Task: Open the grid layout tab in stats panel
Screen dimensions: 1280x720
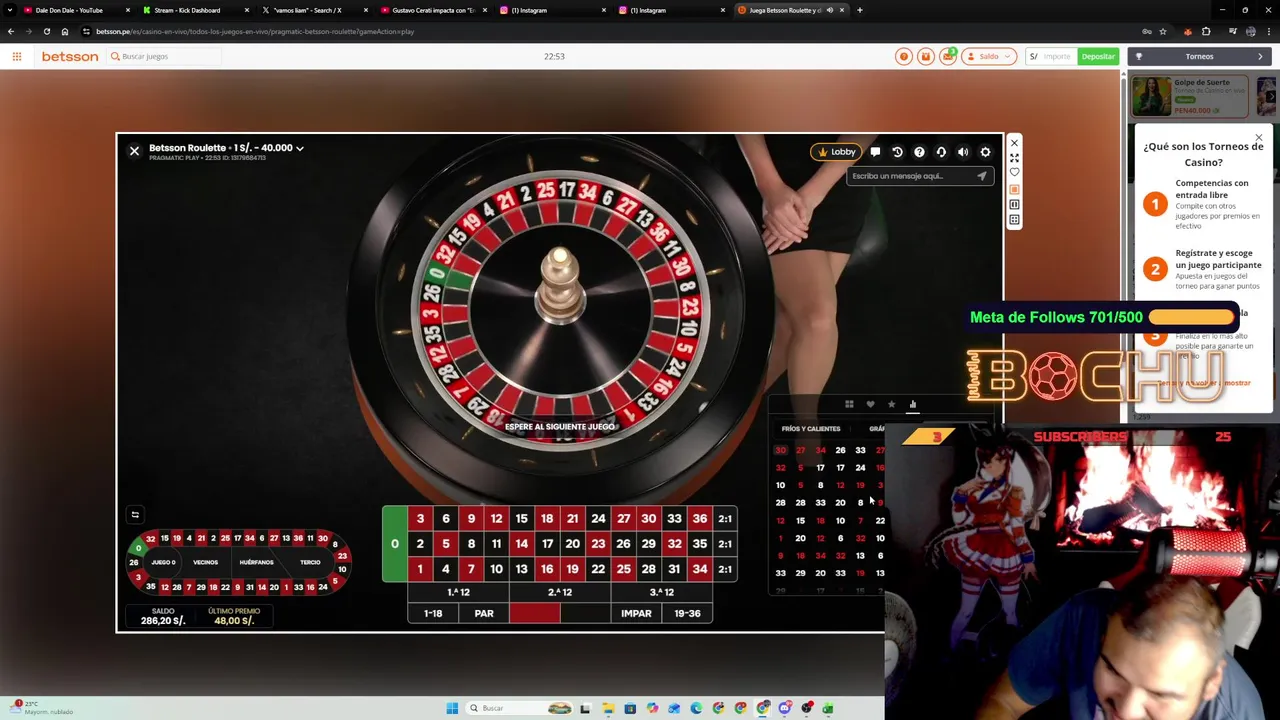Action: (x=849, y=404)
